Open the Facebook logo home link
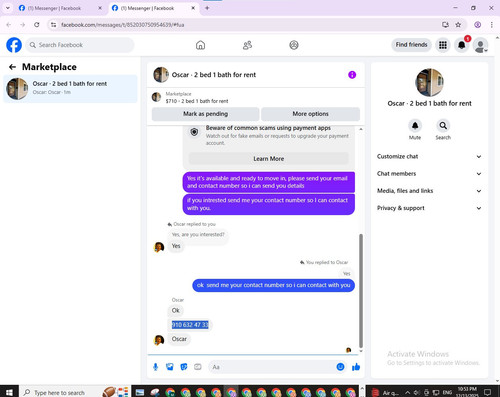The image size is (500, 397). (14, 45)
